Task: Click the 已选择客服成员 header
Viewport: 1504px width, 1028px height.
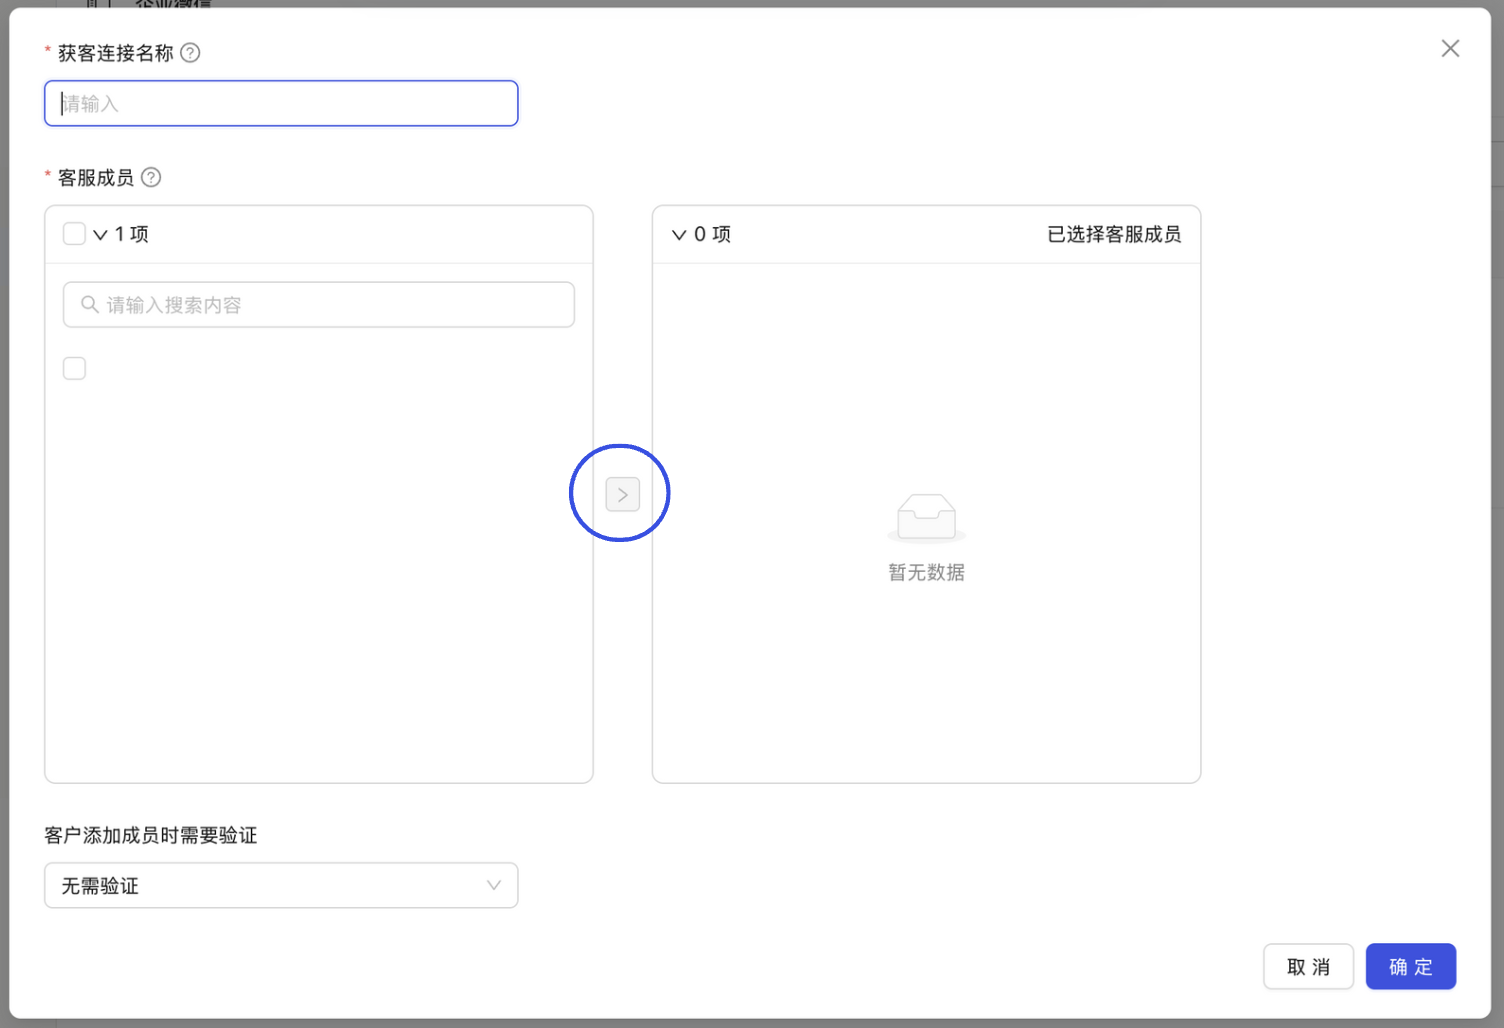Action: 1114,234
